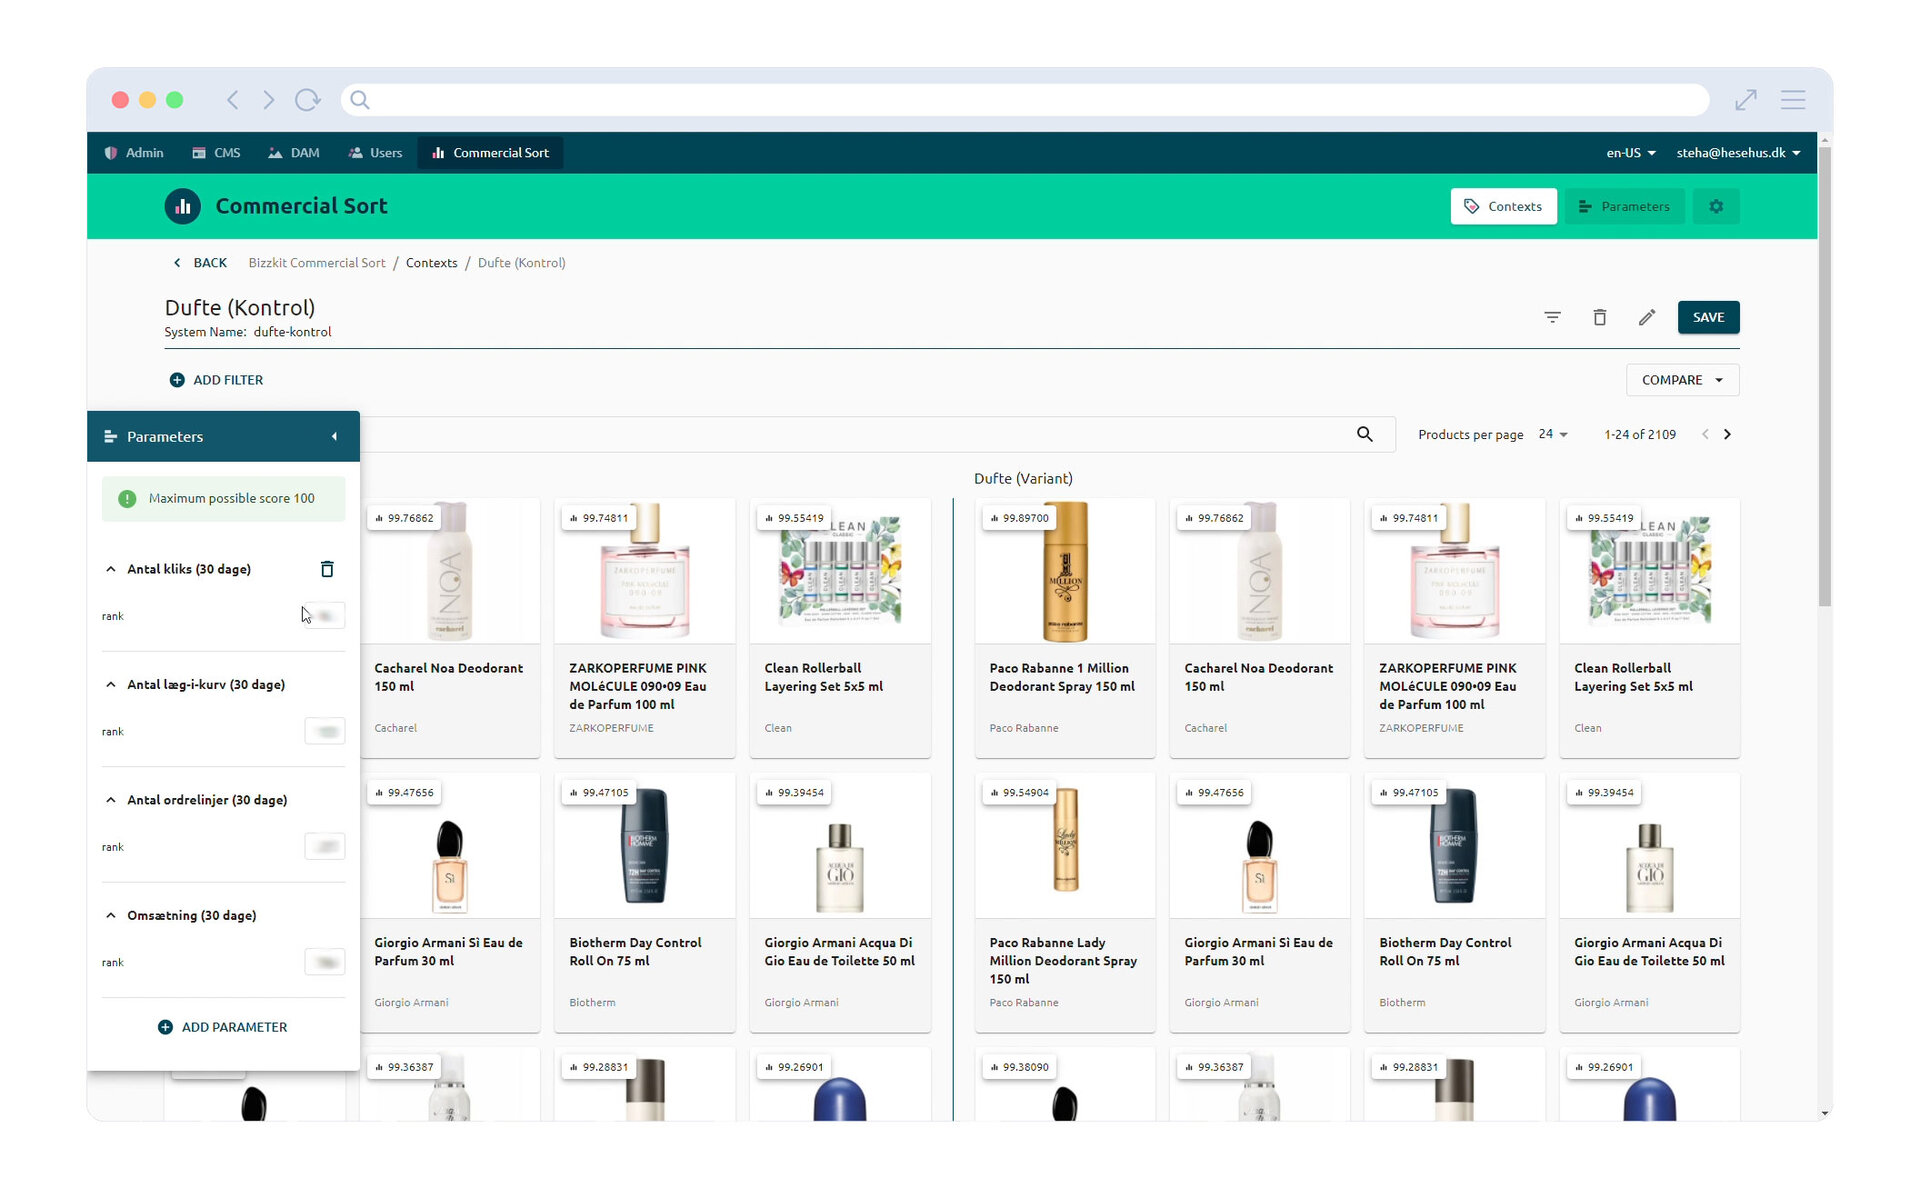Click rank field of Antal læg-i-kurv

pyautogui.click(x=325, y=732)
